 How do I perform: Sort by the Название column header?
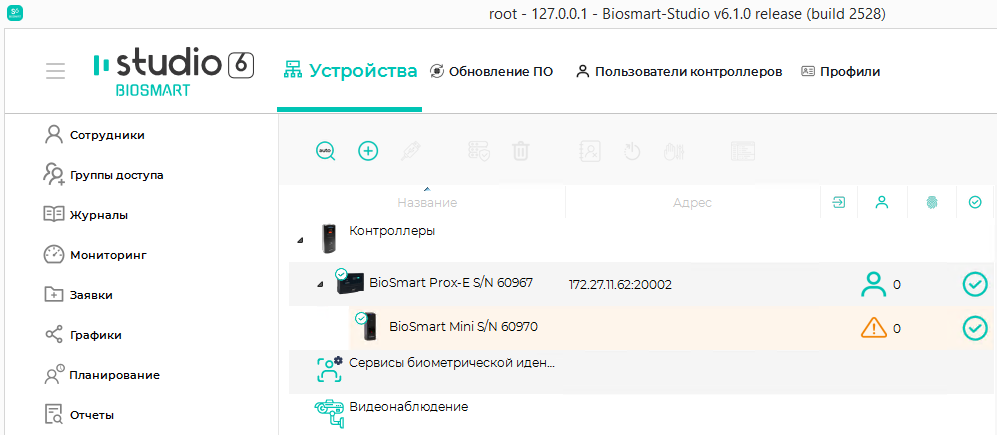click(x=427, y=203)
